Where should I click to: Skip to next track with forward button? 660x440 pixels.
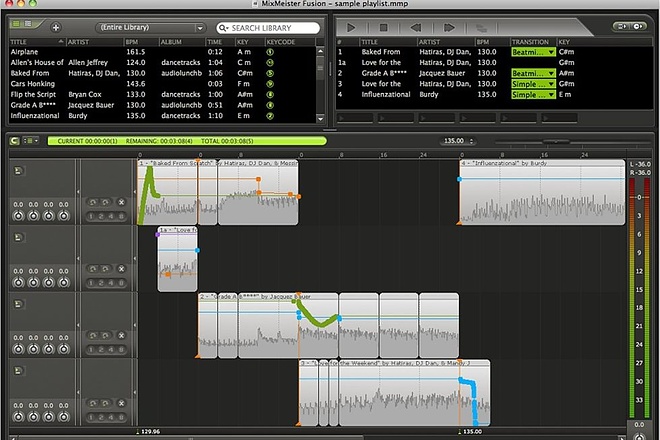tap(449, 28)
